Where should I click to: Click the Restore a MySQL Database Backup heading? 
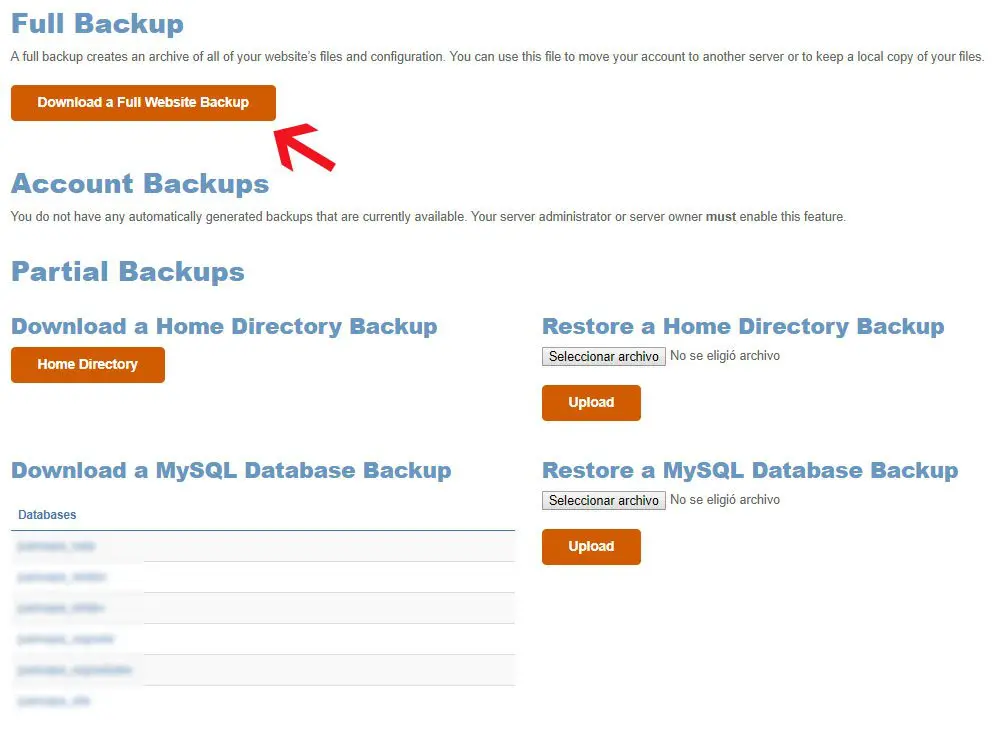749,470
